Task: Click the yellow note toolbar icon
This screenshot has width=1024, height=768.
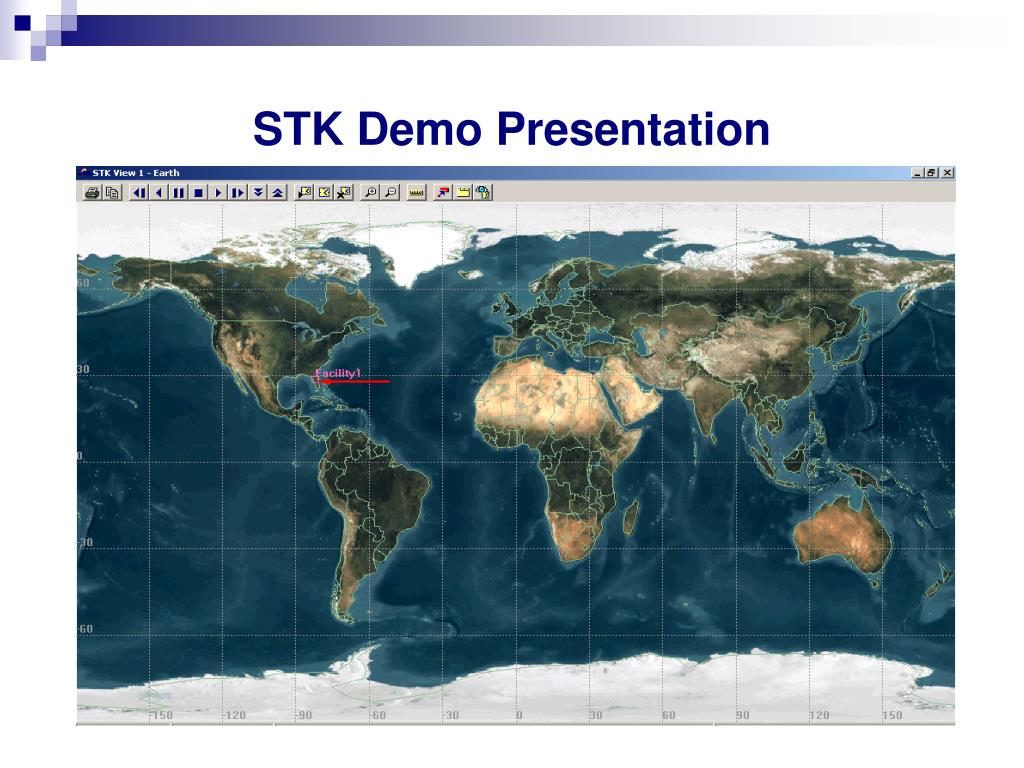Action: click(x=463, y=193)
